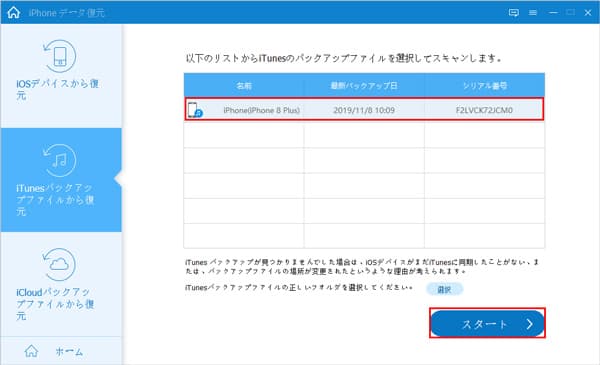600x365 pixels.
Task: Select the iOSデバイスから復元 phone icon
Action: [59, 56]
